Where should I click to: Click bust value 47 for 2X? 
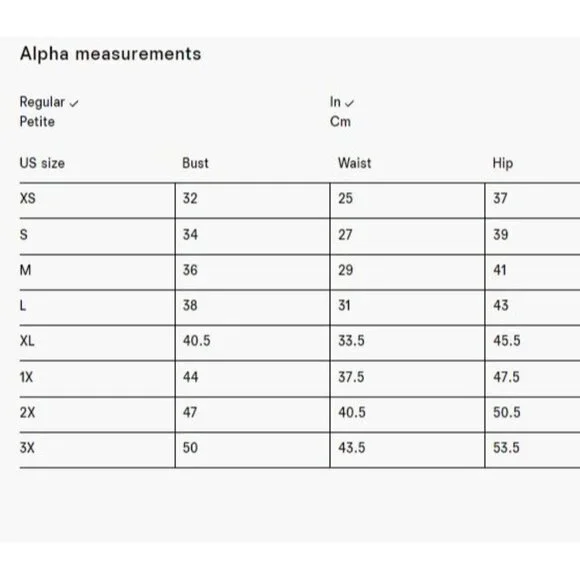coord(190,412)
